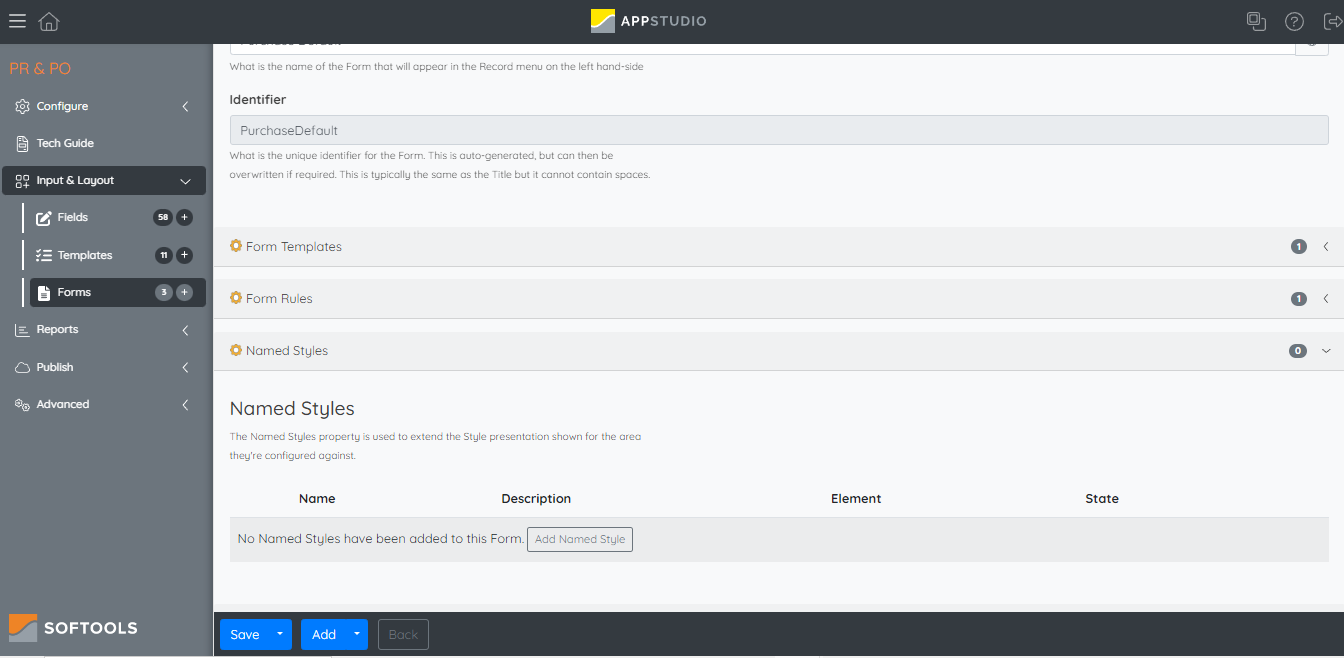Click the Forms count badge 3
This screenshot has height=658, width=1344.
(x=164, y=292)
